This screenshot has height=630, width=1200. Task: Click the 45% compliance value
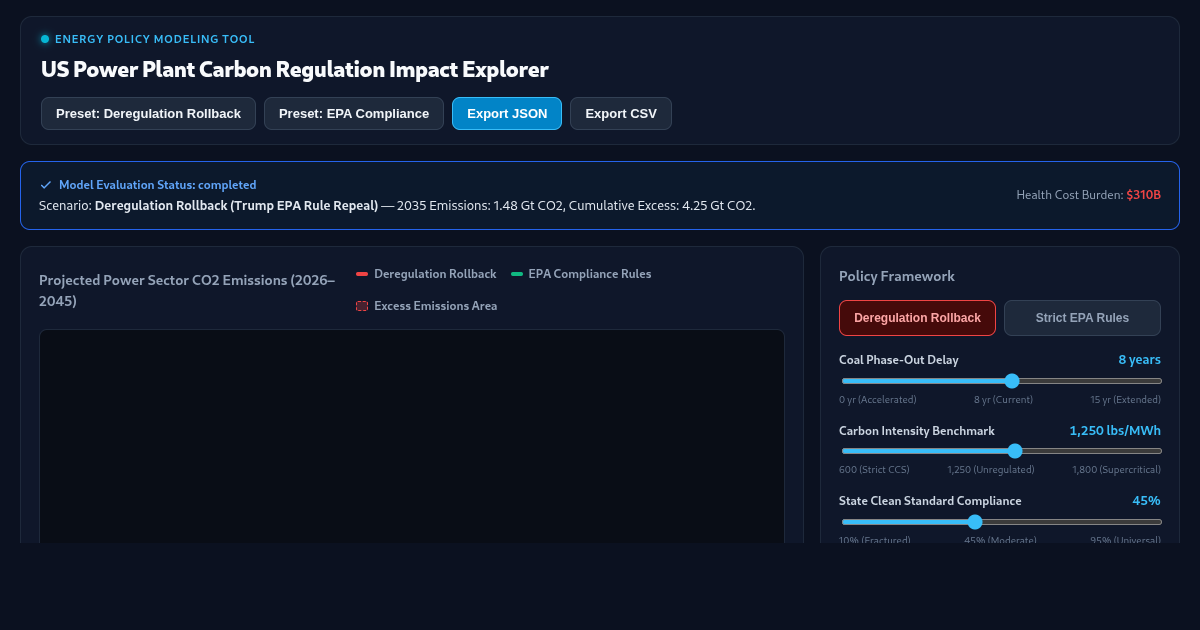pyautogui.click(x=1146, y=501)
